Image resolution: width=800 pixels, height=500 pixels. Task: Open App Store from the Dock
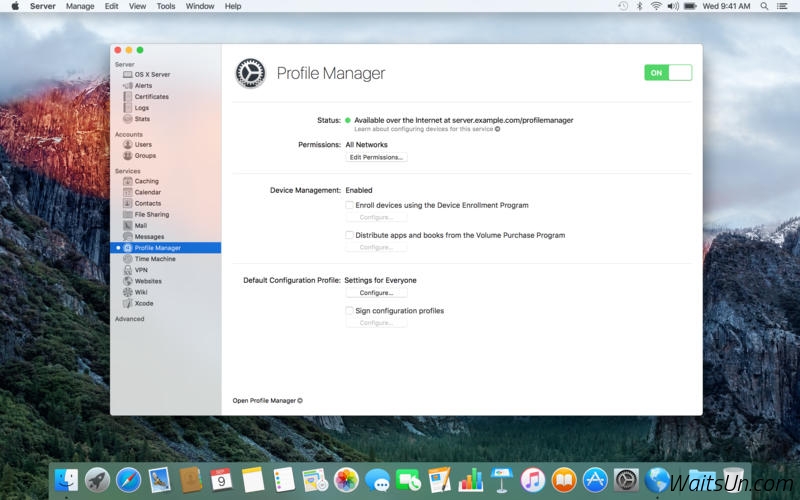595,480
